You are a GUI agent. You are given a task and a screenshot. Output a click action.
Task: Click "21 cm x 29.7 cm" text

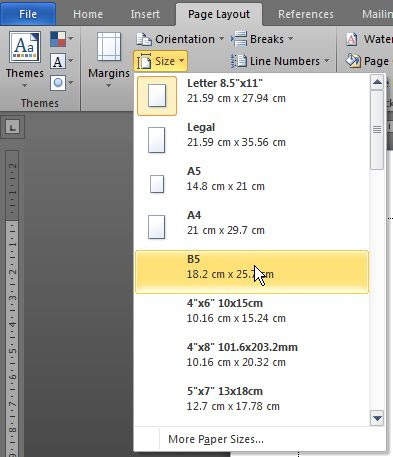tap(226, 230)
